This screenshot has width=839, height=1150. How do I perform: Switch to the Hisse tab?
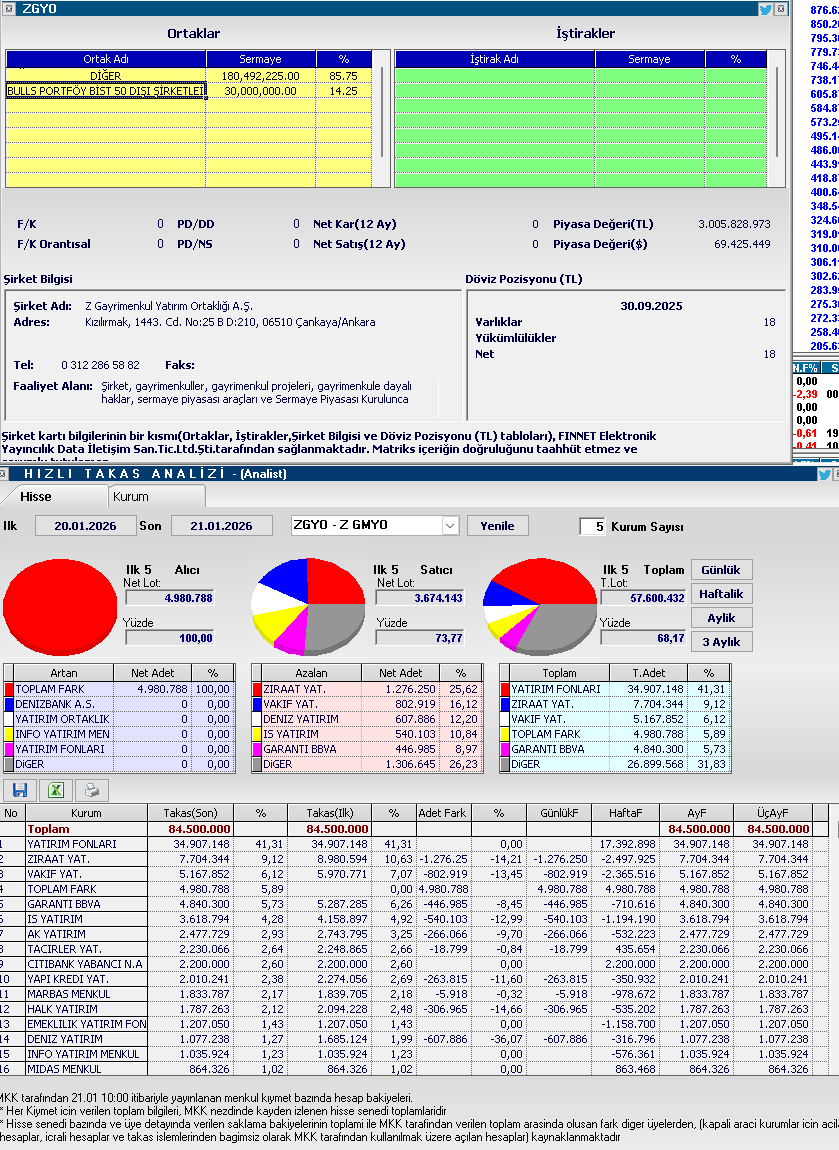[36, 497]
